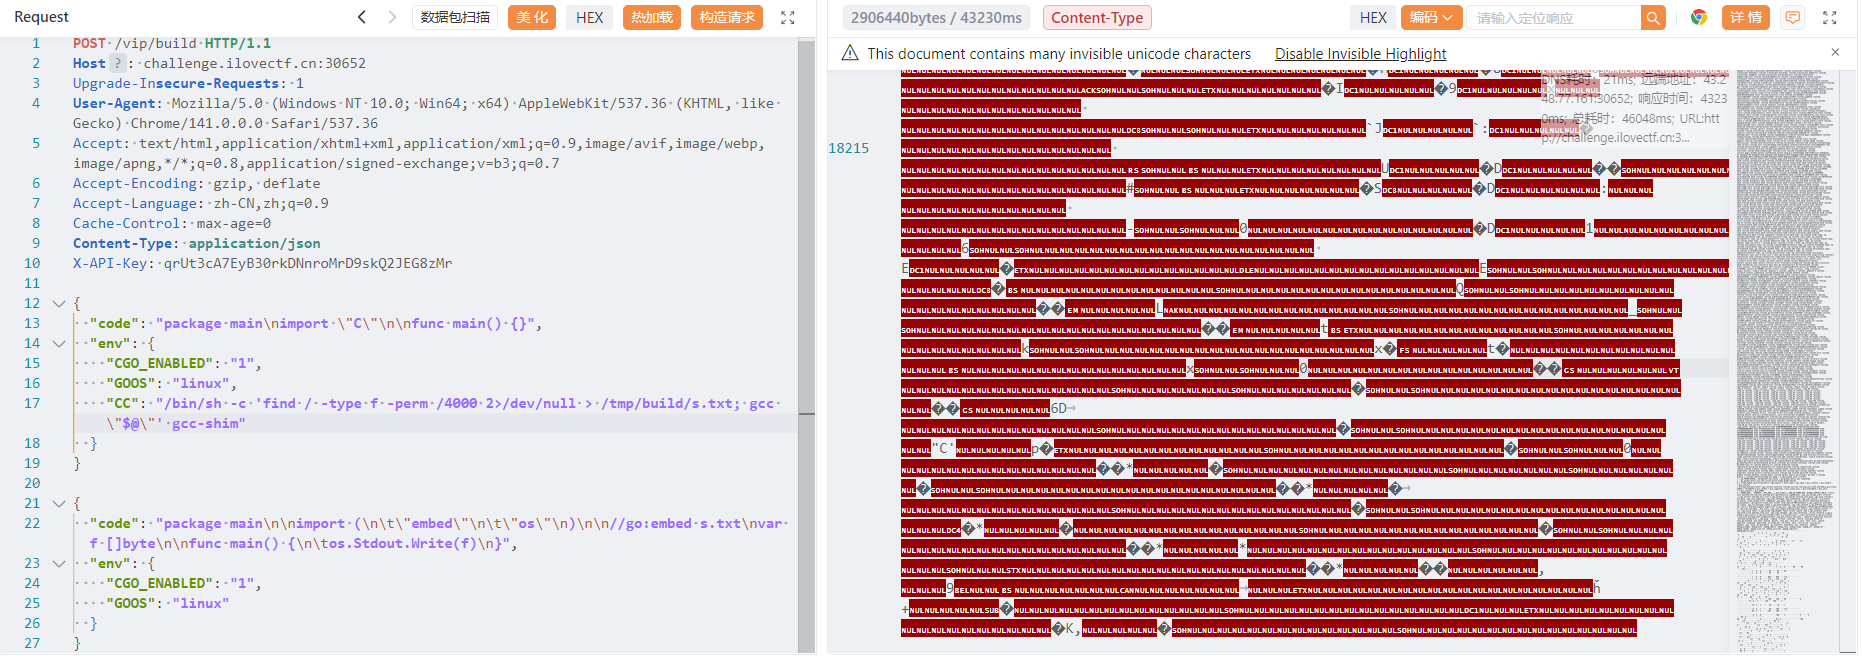This screenshot has width=1862, height=656.
Task: Toggle the 美化 beautify button
Action: (x=532, y=17)
